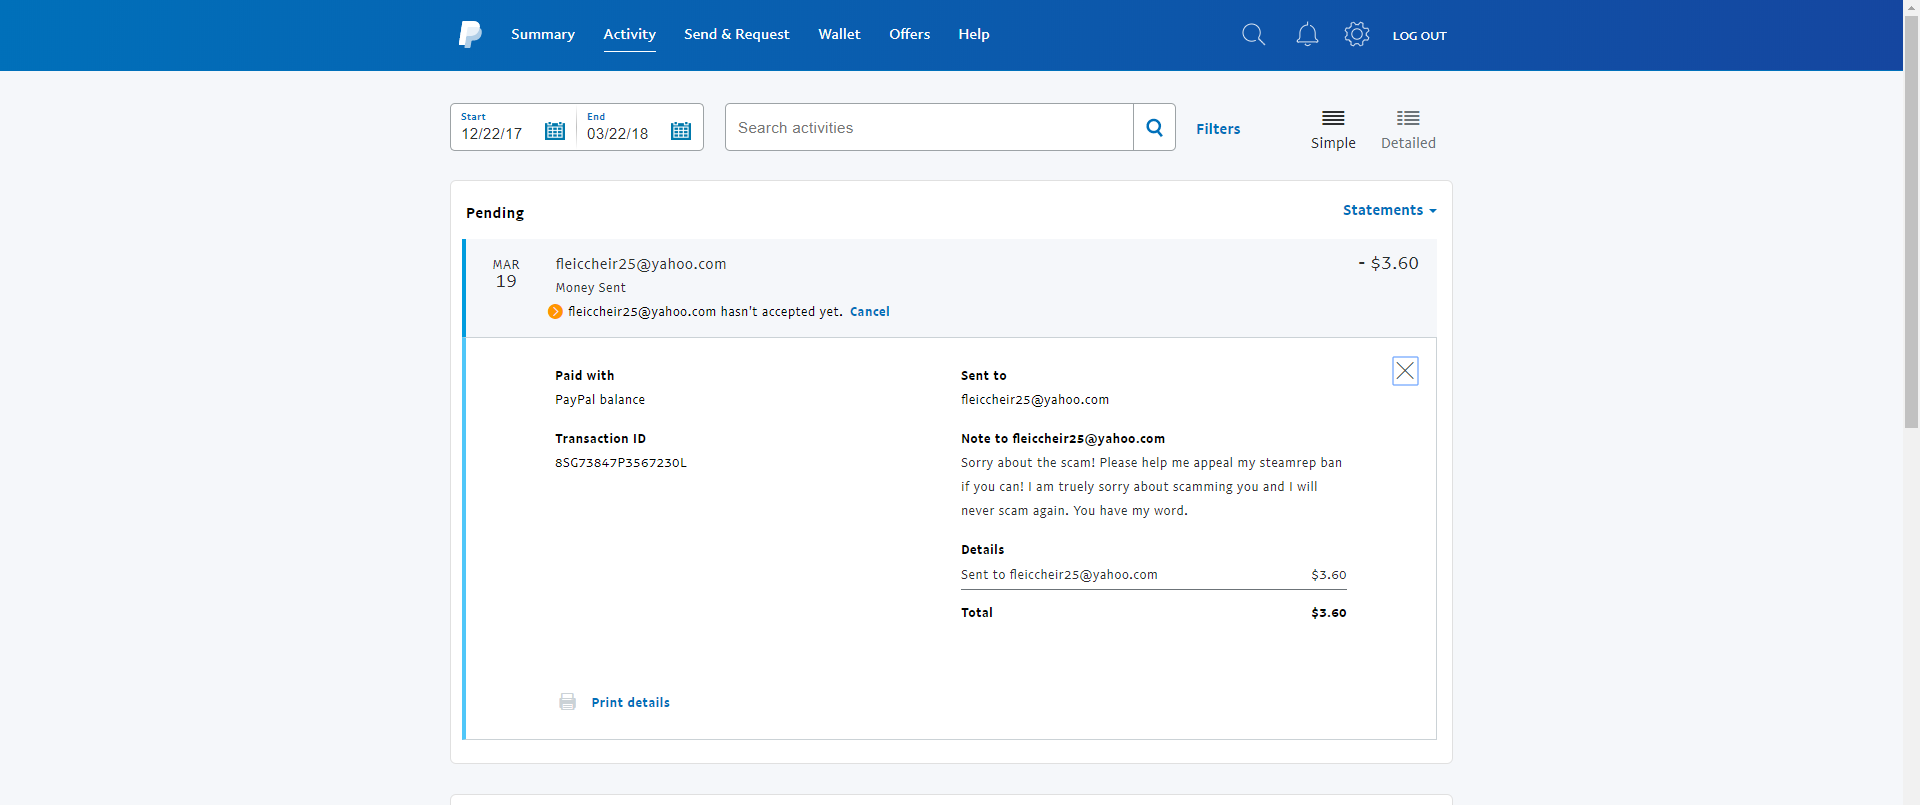1920x805 pixels.
Task: Close the transaction details panel
Action: 1405,371
